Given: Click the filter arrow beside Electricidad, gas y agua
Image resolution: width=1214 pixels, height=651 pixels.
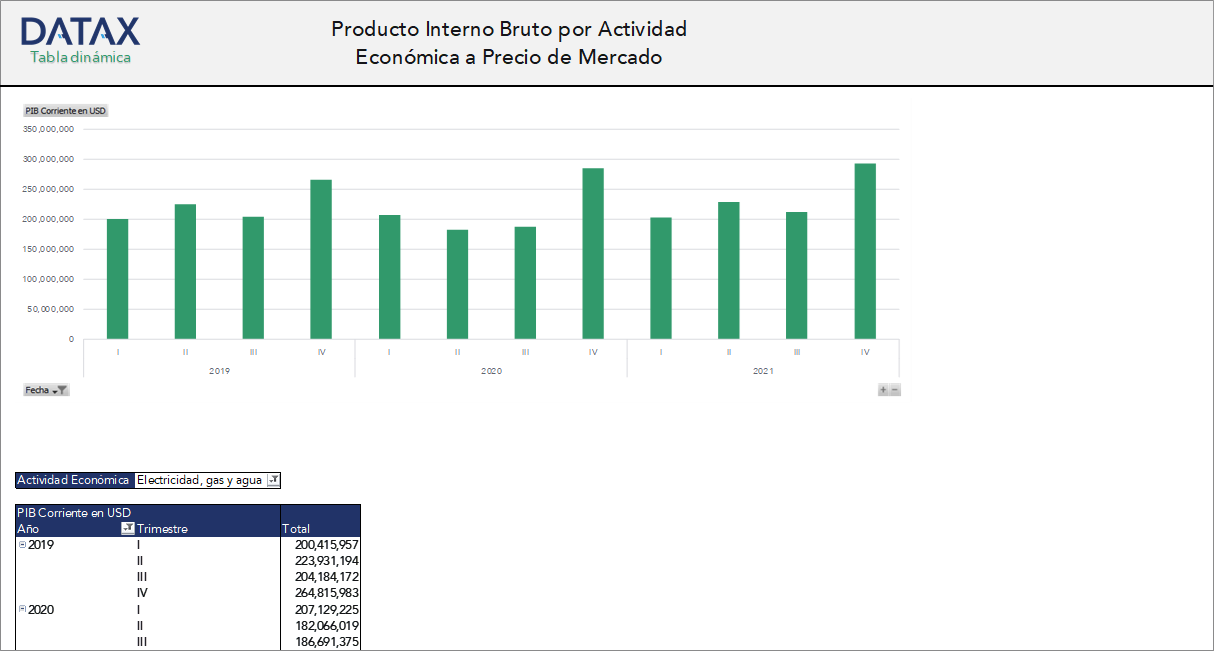Looking at the screenshot, I should (272, 480).
